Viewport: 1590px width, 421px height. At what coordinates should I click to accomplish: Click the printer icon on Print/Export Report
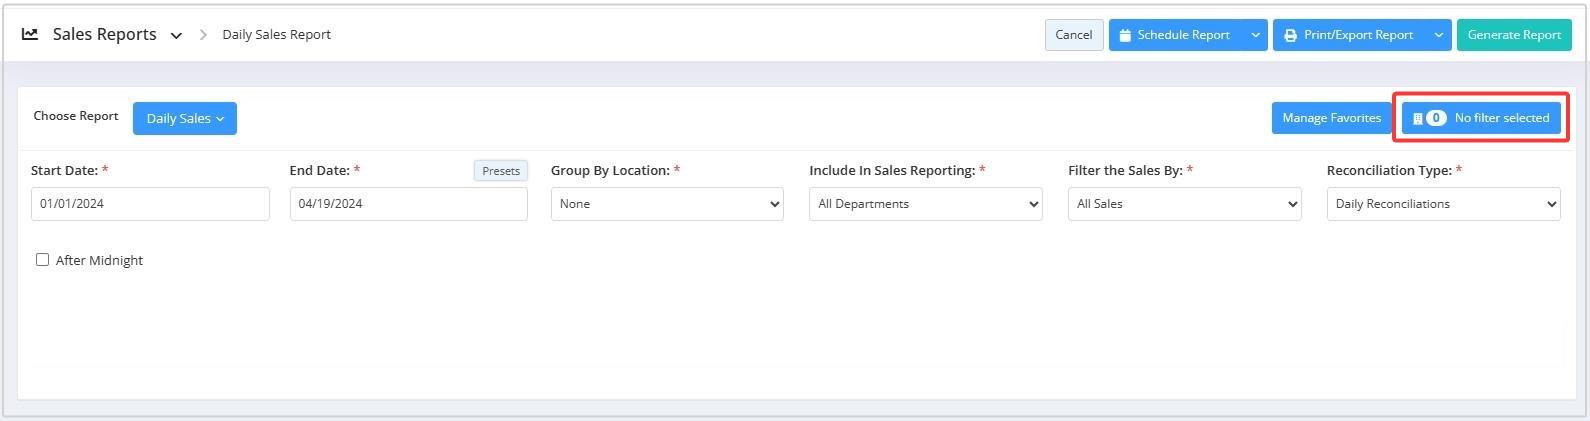[x=1291, y=35]
